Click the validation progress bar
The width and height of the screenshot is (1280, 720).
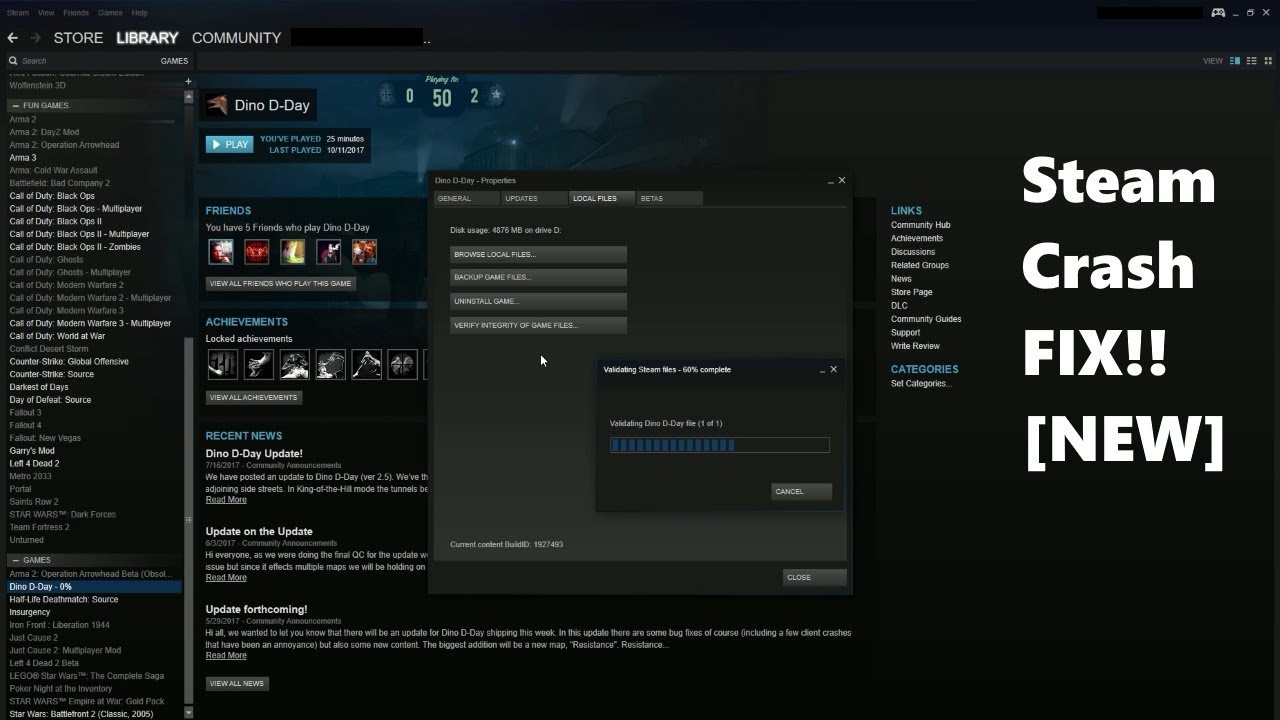[720, 445]
